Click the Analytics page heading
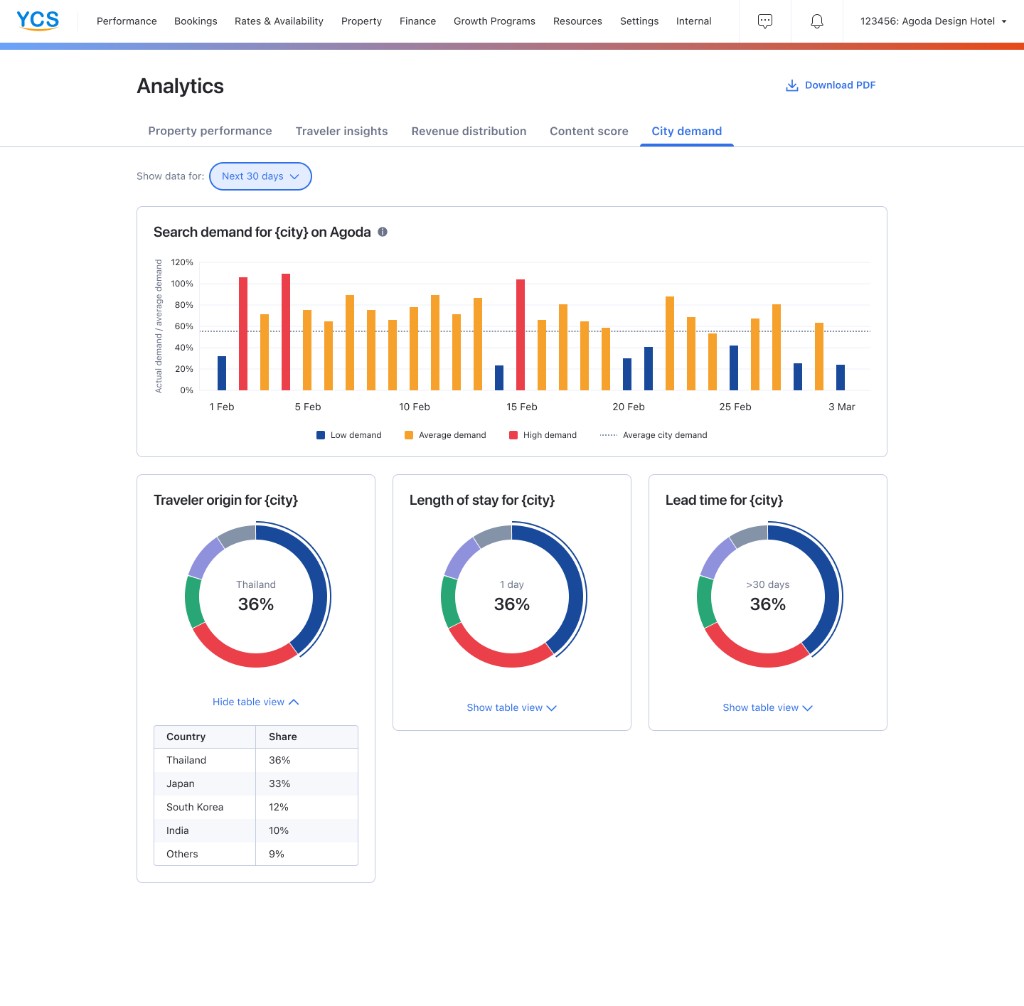1024x1006 pixels. 180,86
